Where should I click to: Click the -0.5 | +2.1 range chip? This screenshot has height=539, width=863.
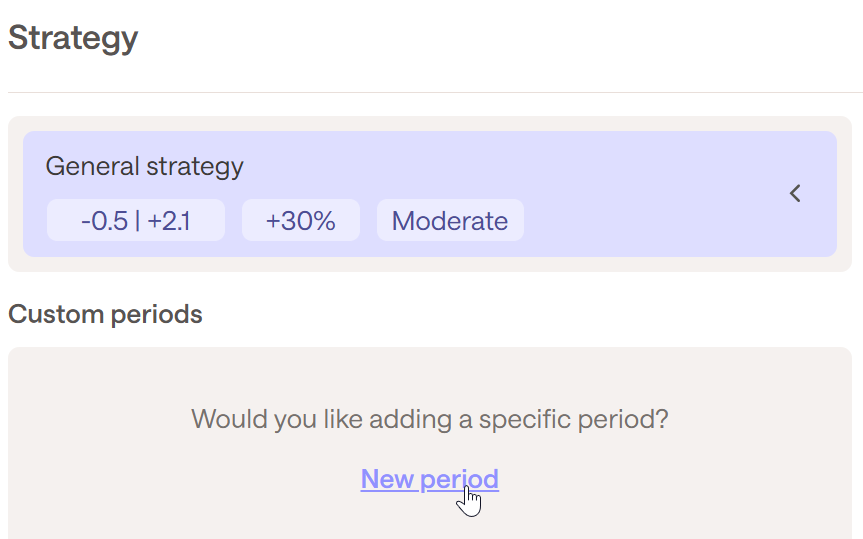tap(136, 221)
